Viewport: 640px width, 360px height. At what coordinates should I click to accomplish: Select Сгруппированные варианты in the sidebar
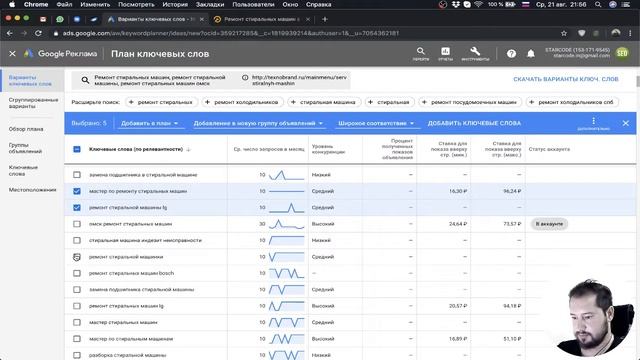tap(33, 103)
